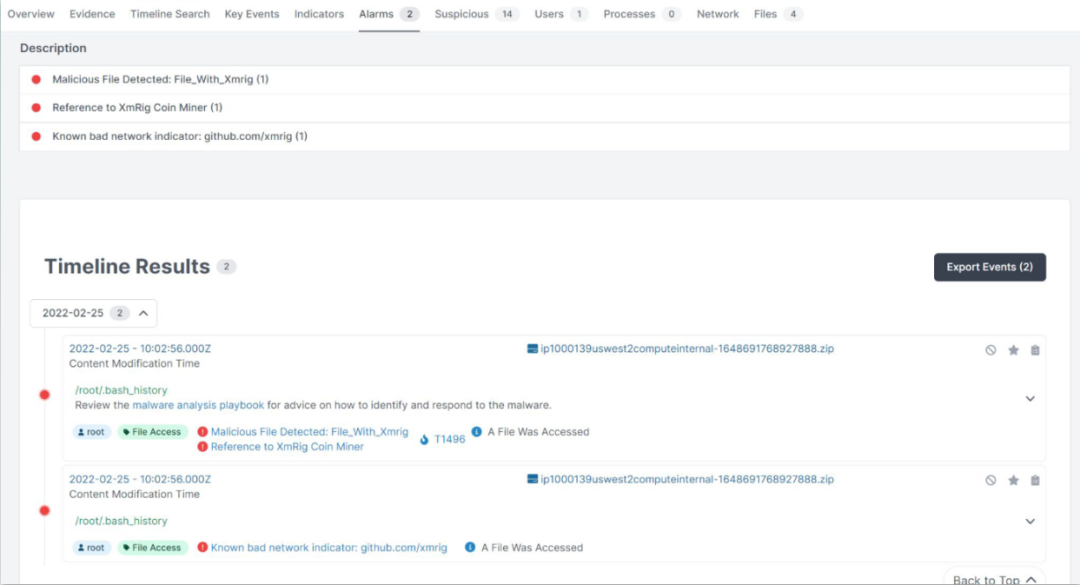Click the evidence icon beside first zip
The width and height of the screenshot is (1080, 585).
(x=532, y=349)
